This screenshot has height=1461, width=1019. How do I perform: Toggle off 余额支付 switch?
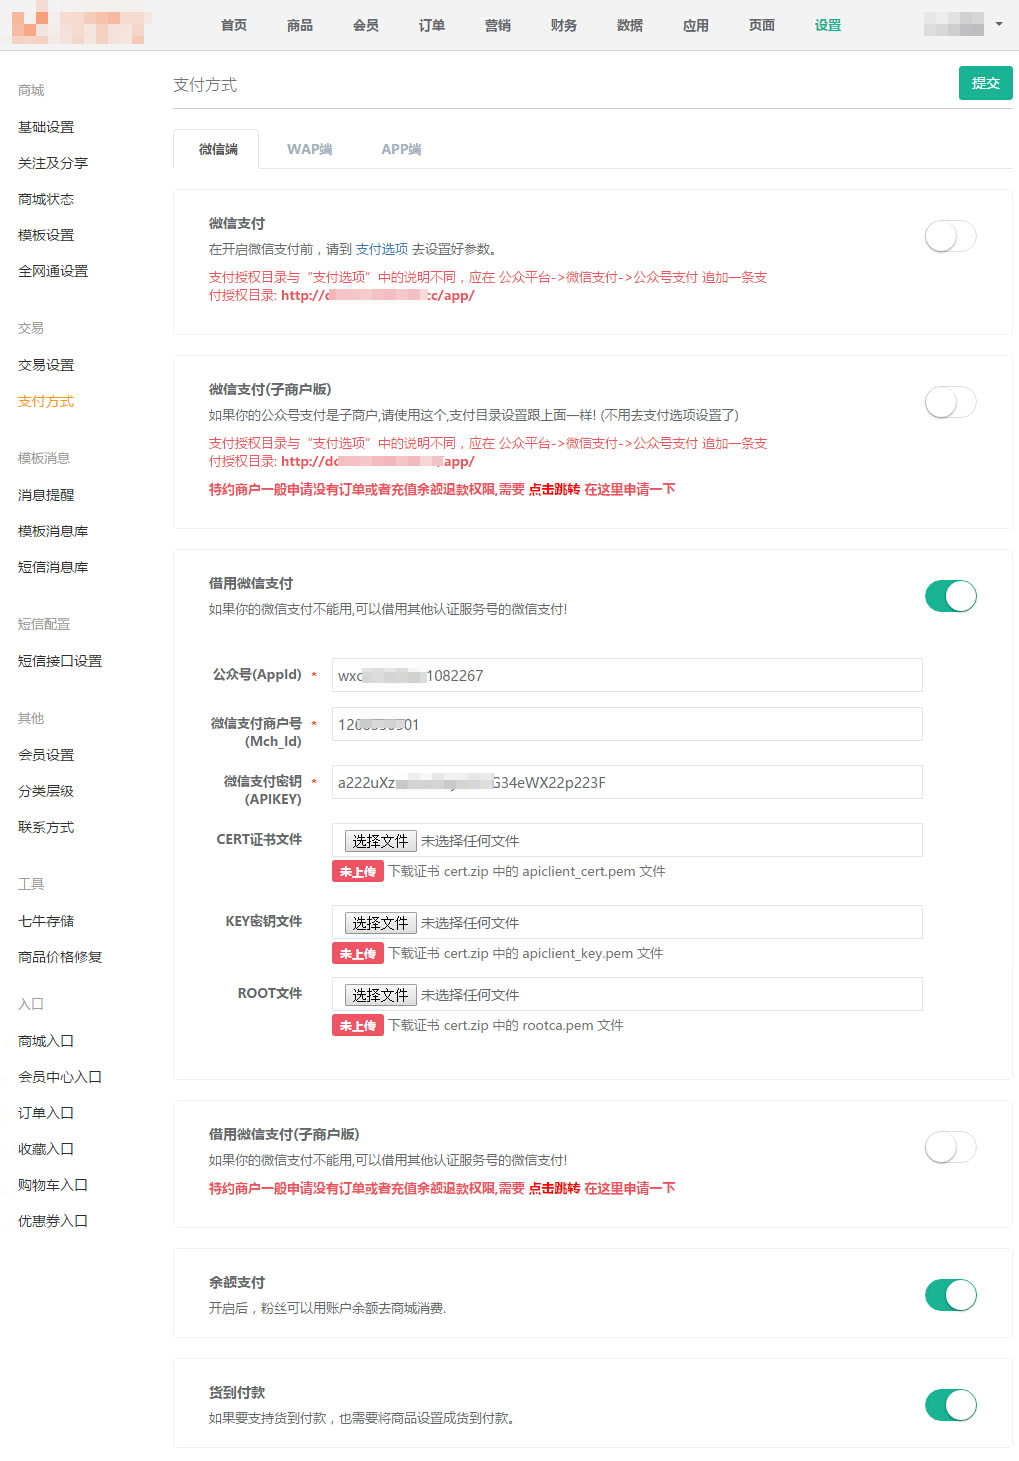[x=950, y=1295]
